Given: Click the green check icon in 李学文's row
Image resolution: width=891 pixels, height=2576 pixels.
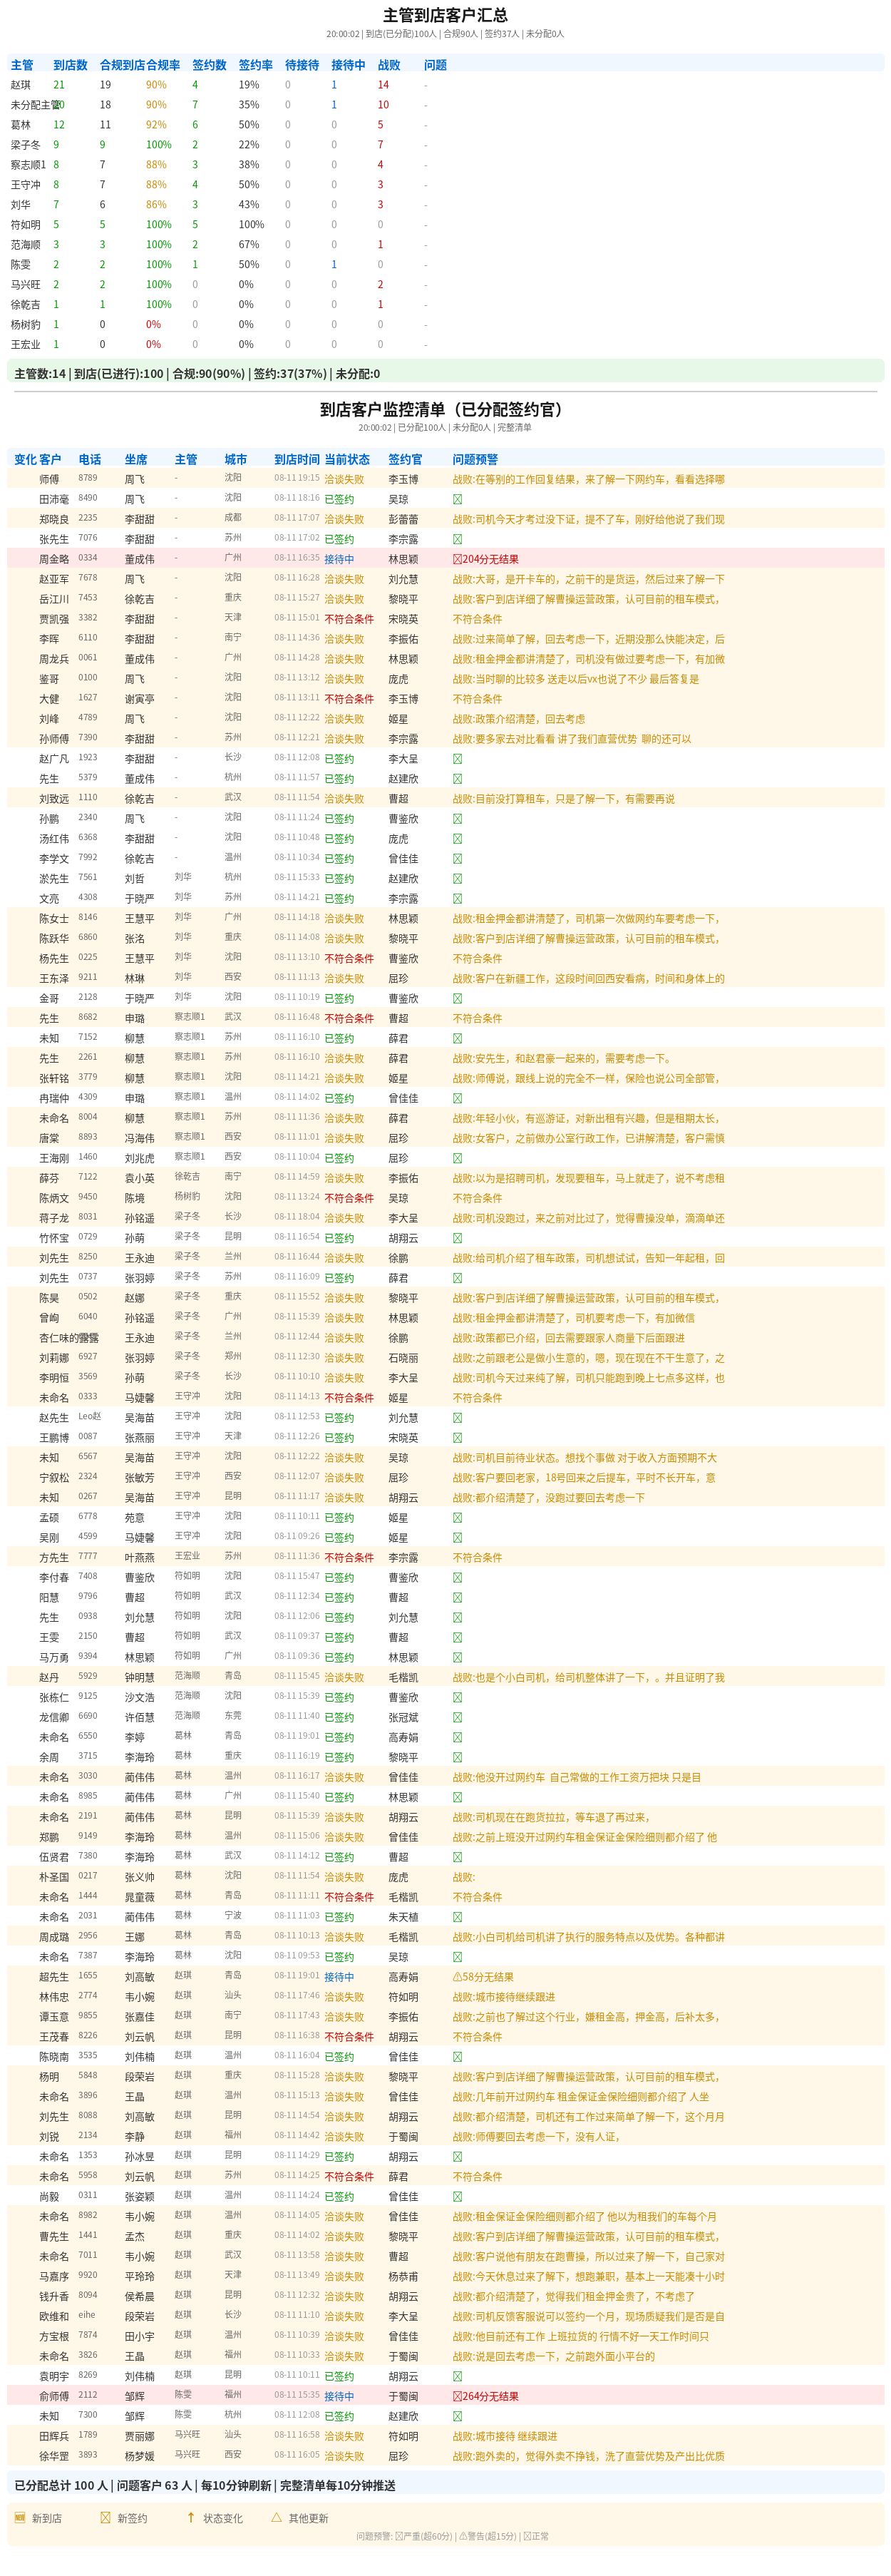Looking at the screenshot, I should click(x=458, y=859).
